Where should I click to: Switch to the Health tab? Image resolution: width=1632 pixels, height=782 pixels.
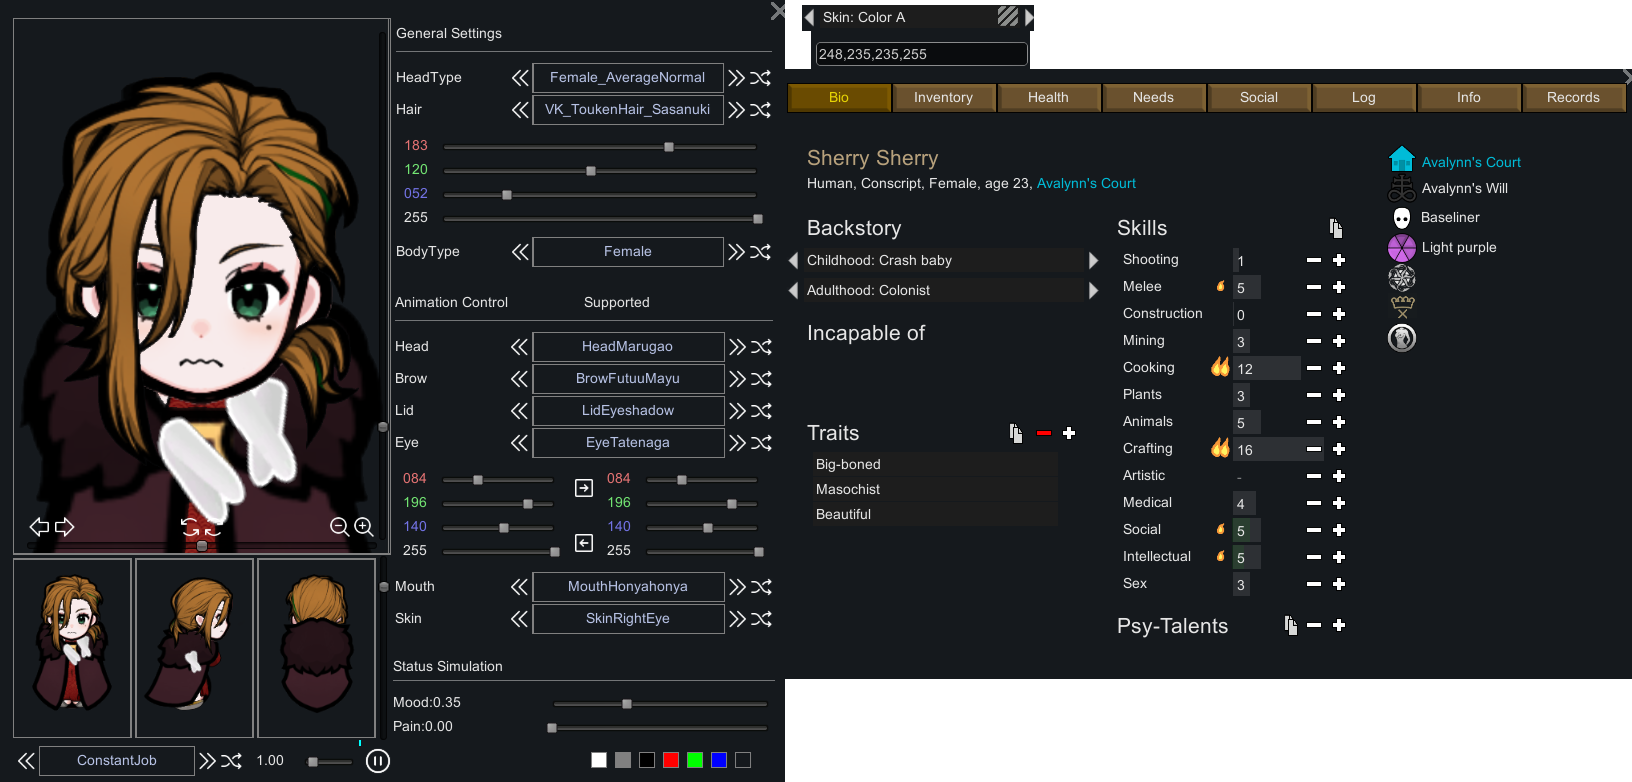click(x=1048, y=97)
